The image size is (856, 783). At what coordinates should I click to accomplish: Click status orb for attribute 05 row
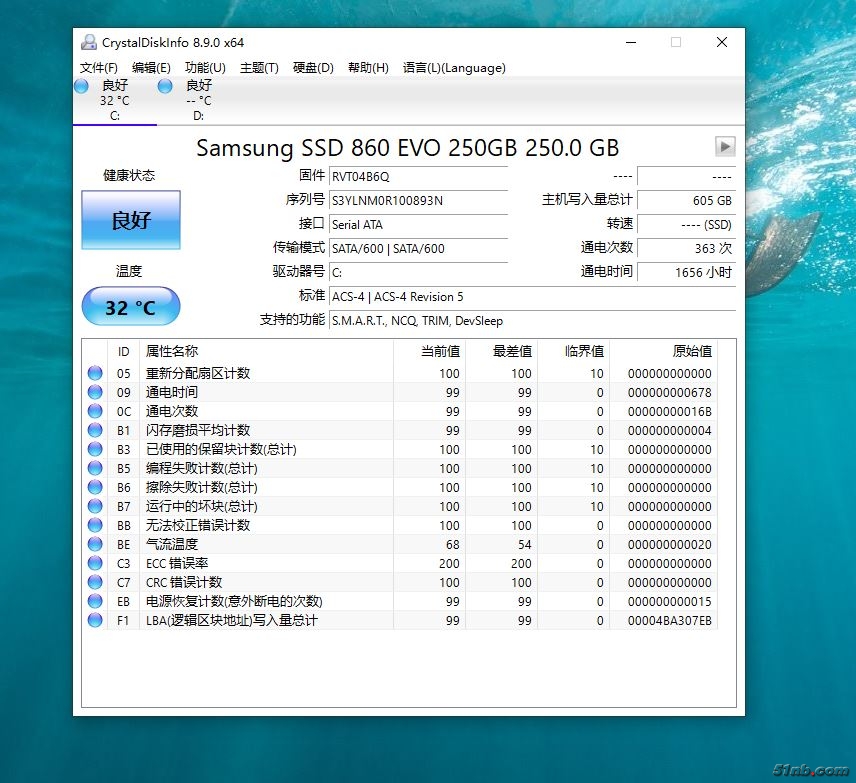pyautogui.click(x=95, y=373)
